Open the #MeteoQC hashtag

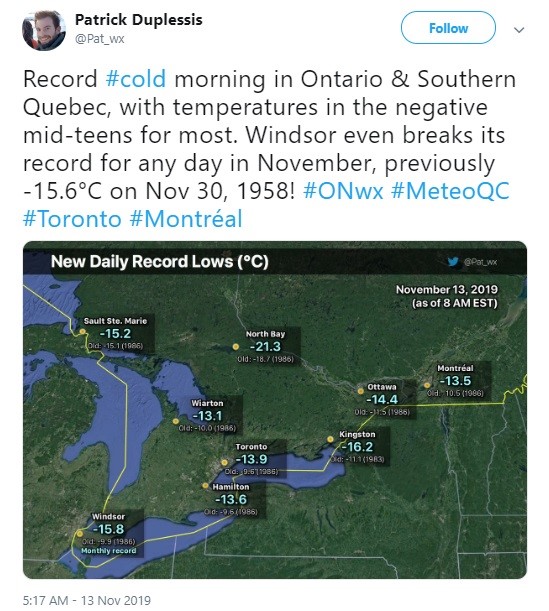[450, 191]
